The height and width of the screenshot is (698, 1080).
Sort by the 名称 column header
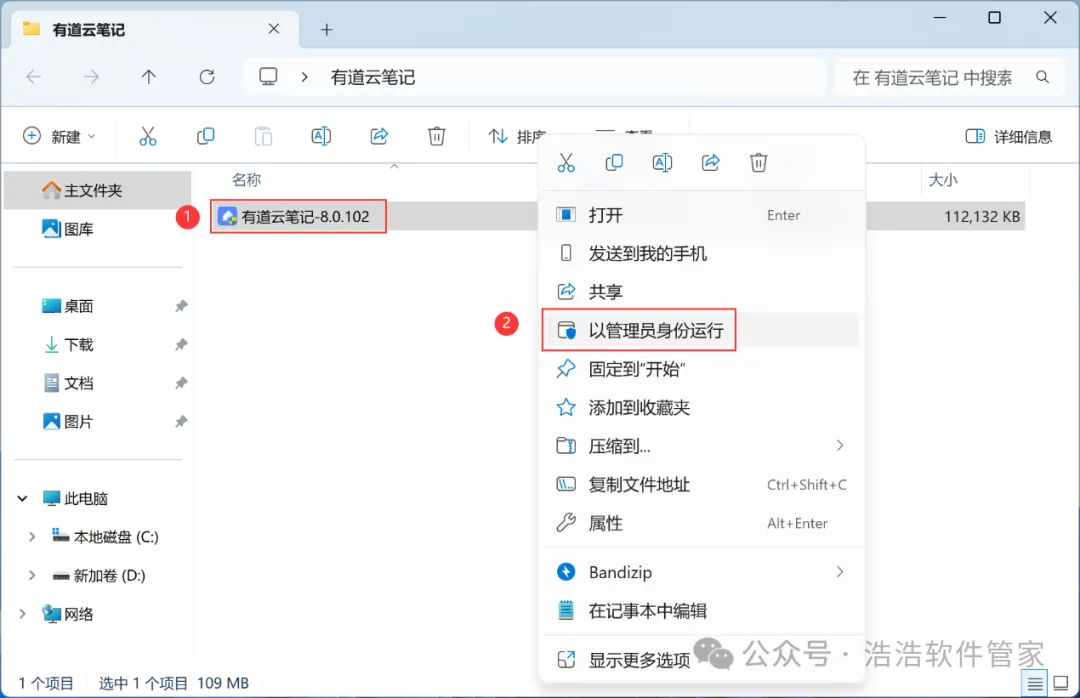pos(246,180)
